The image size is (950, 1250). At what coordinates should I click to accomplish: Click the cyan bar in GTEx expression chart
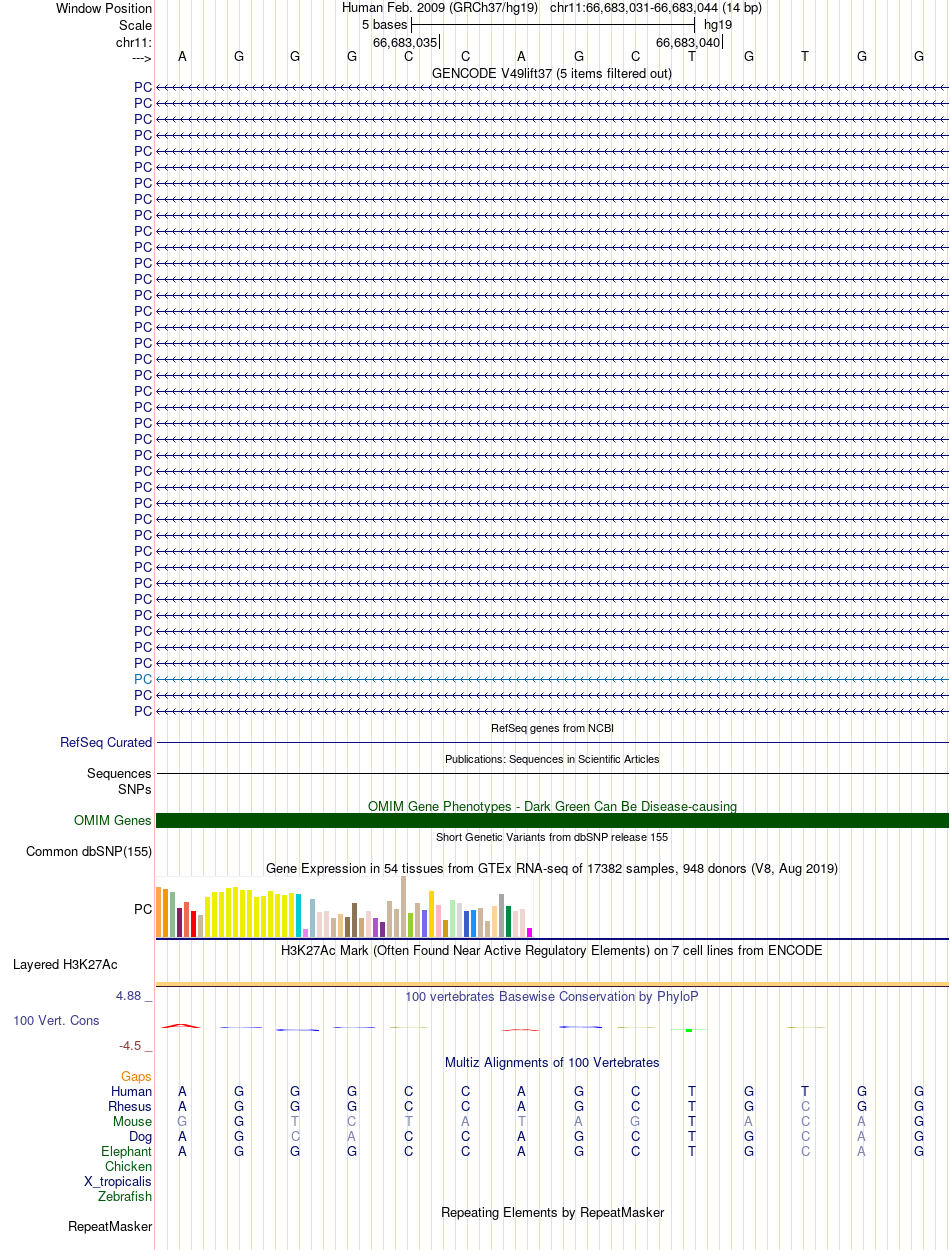299,916
